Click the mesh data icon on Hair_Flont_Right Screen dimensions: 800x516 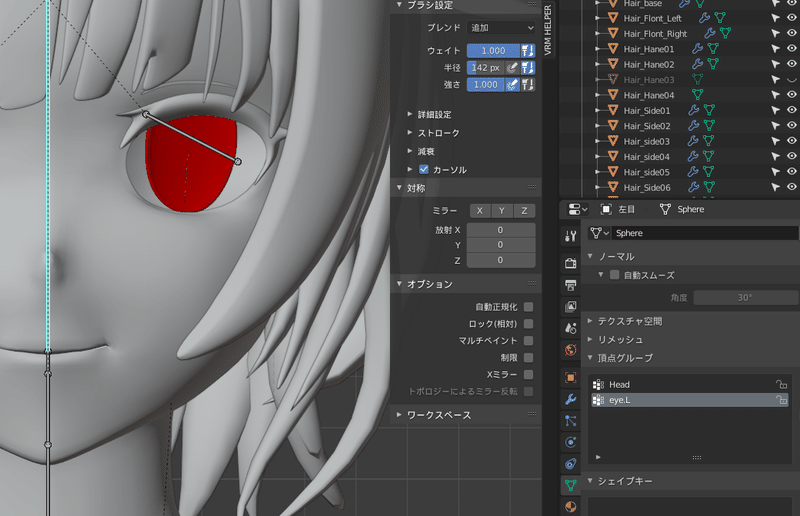click(725, 34)
